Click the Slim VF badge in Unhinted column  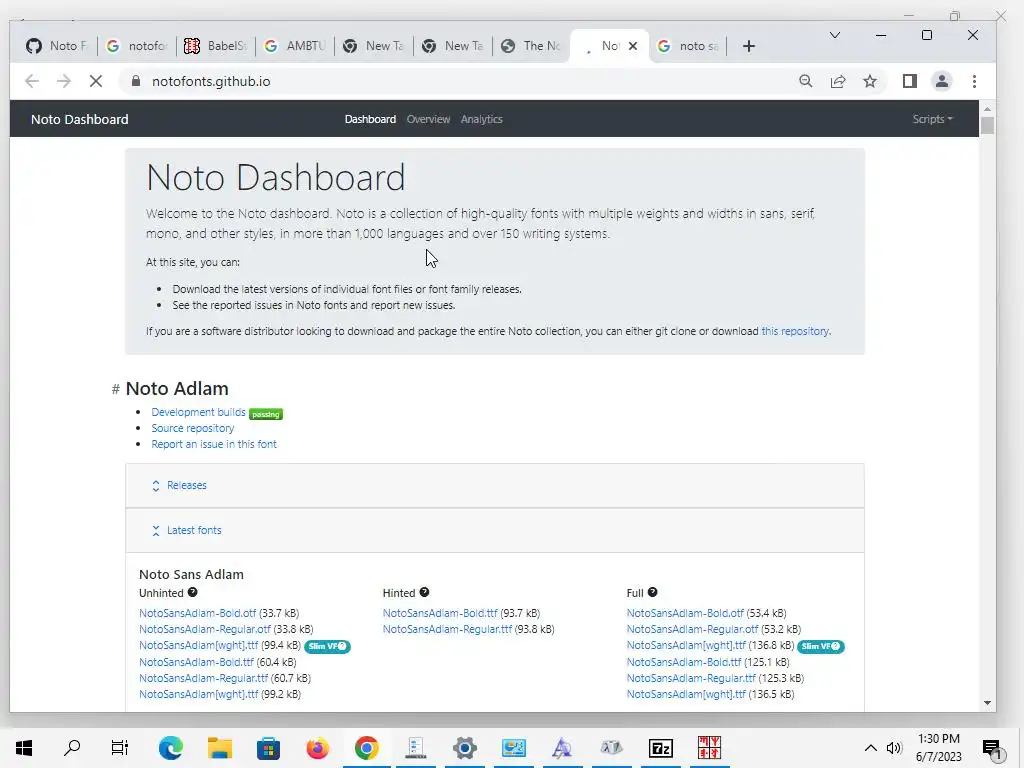tap(327, 646)
